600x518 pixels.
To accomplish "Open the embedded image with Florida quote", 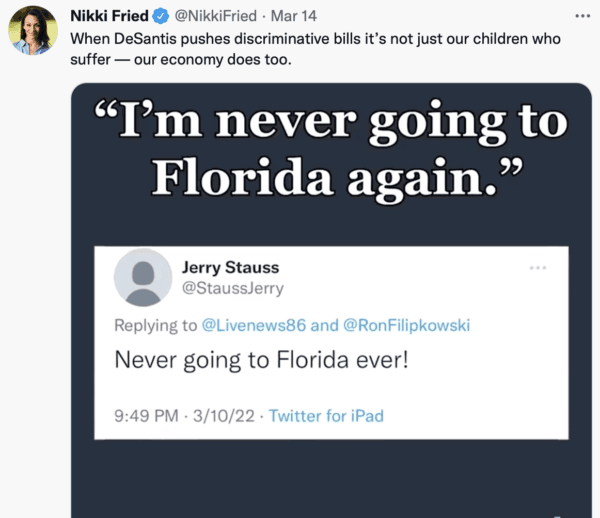I will (x=331, y=300).
